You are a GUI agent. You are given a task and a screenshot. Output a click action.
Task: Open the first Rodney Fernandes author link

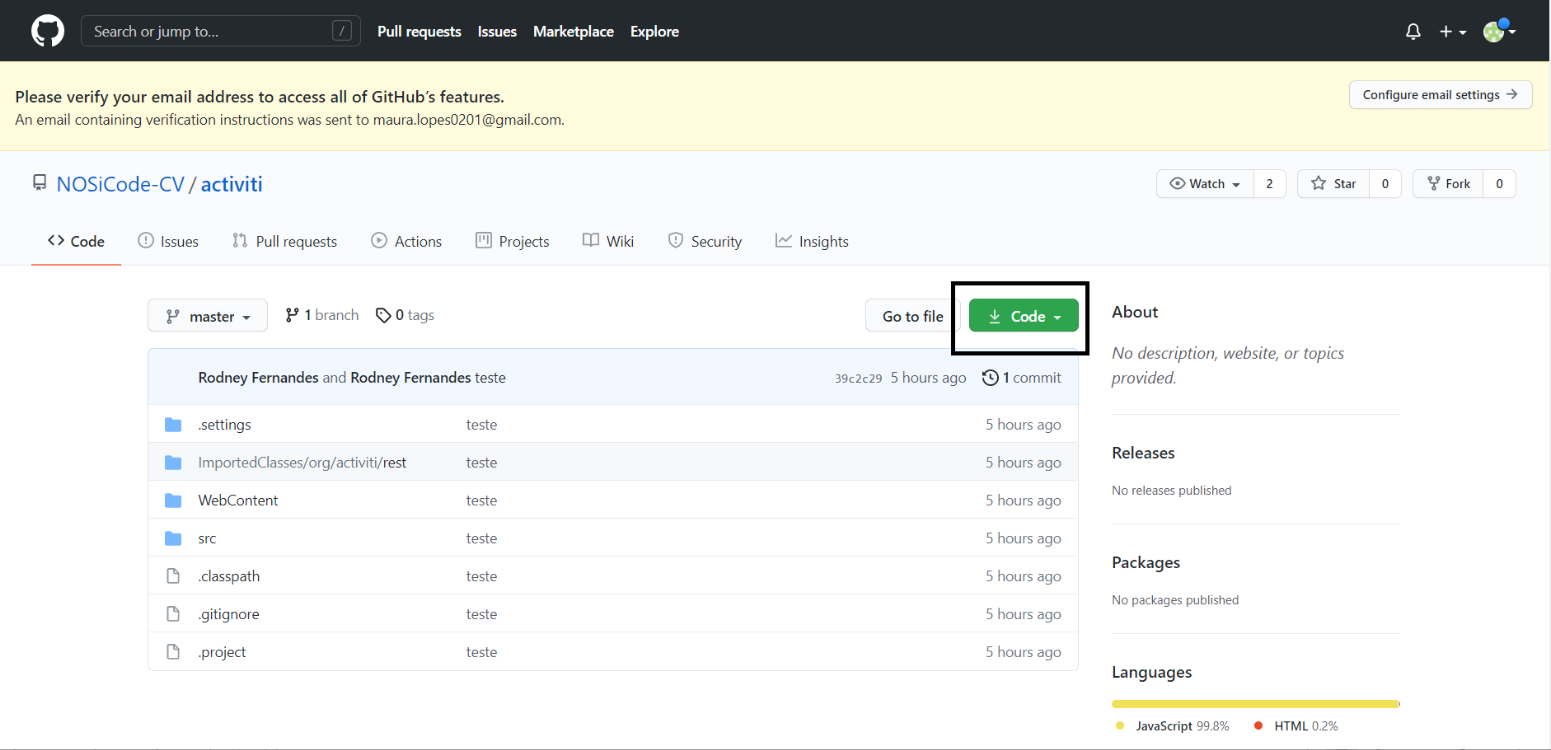pos(258,378)
